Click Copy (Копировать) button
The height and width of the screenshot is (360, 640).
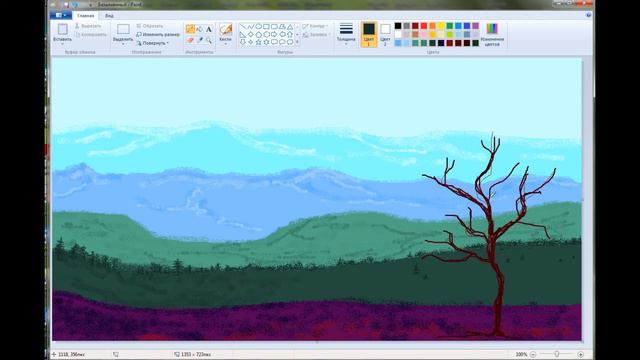(91, 35)
